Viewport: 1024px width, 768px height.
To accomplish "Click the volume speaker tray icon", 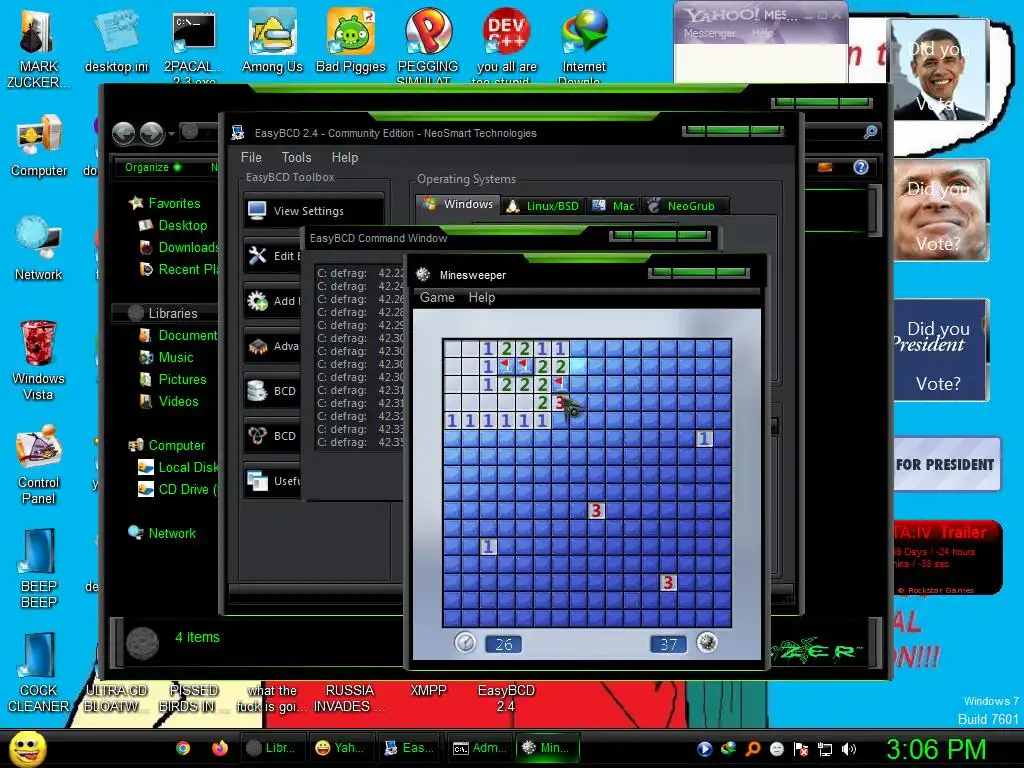I will click(x=849, y=749).
